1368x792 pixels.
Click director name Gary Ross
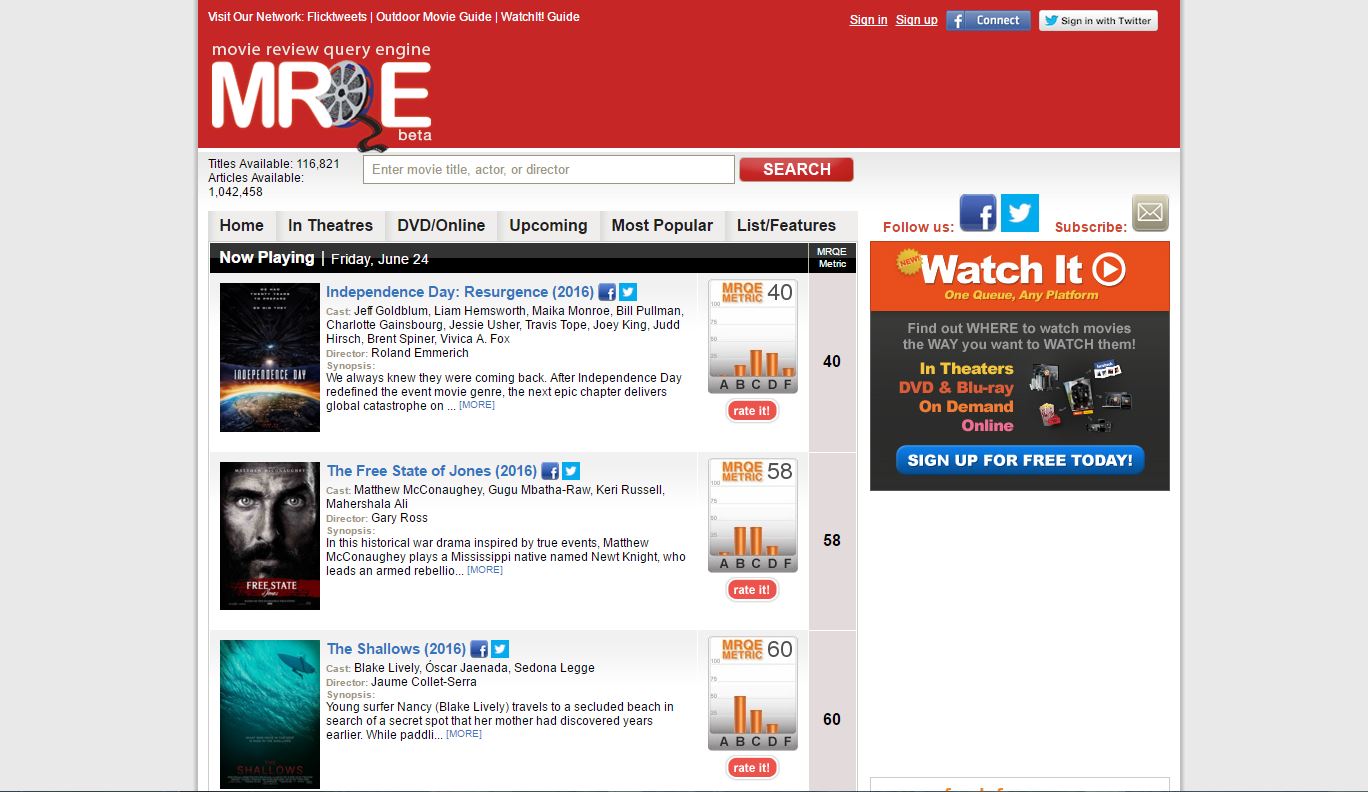[399, 518]
